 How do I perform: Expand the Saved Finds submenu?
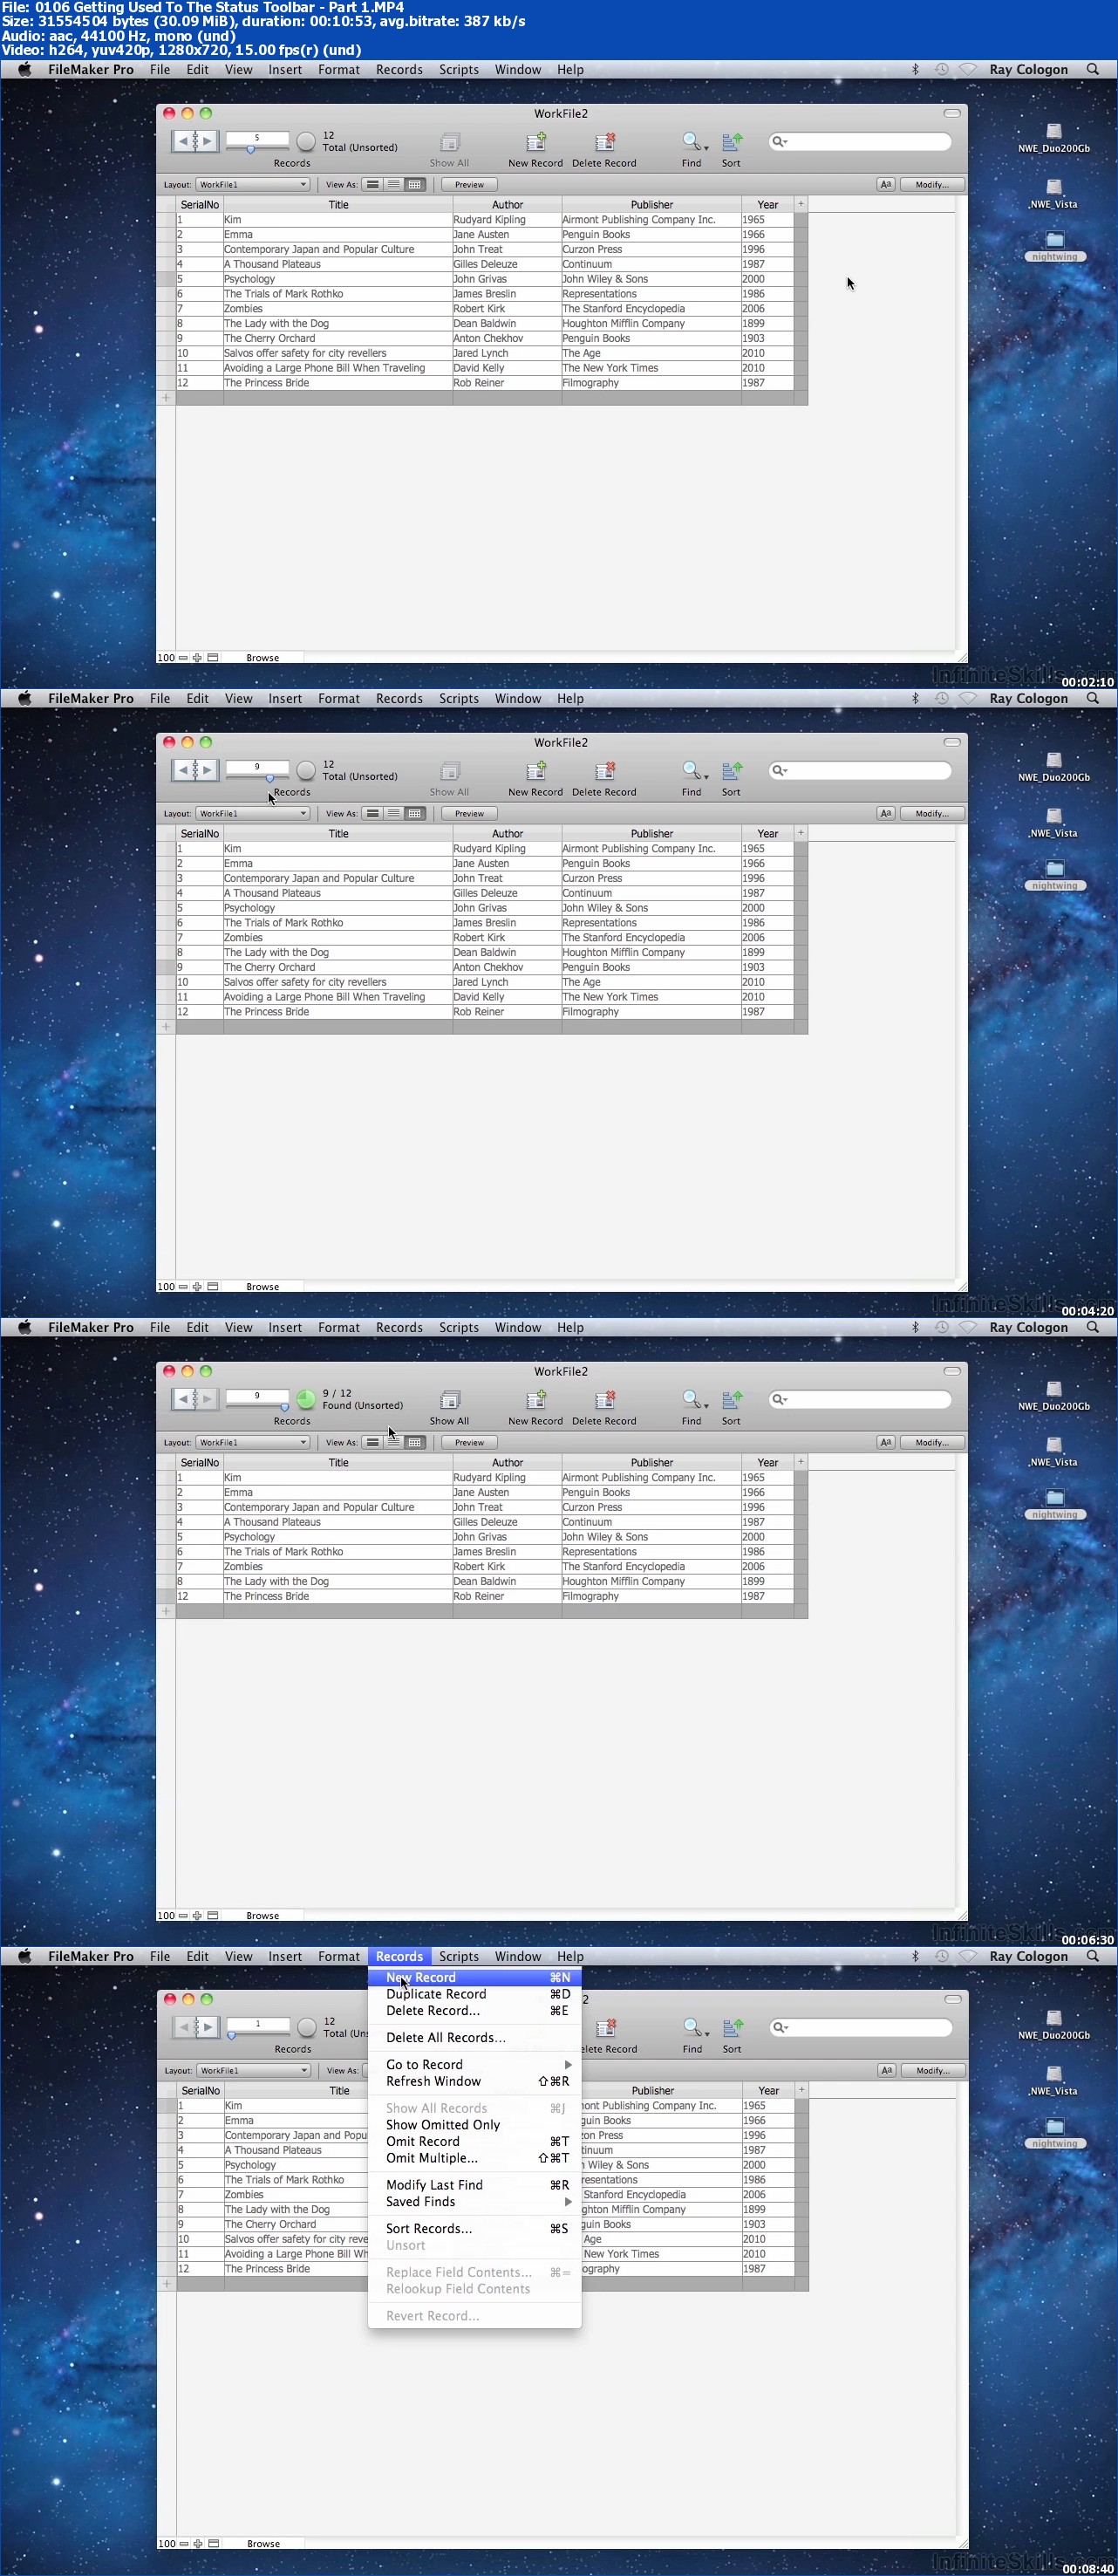pyautogui.click(x=475, y=2201)
